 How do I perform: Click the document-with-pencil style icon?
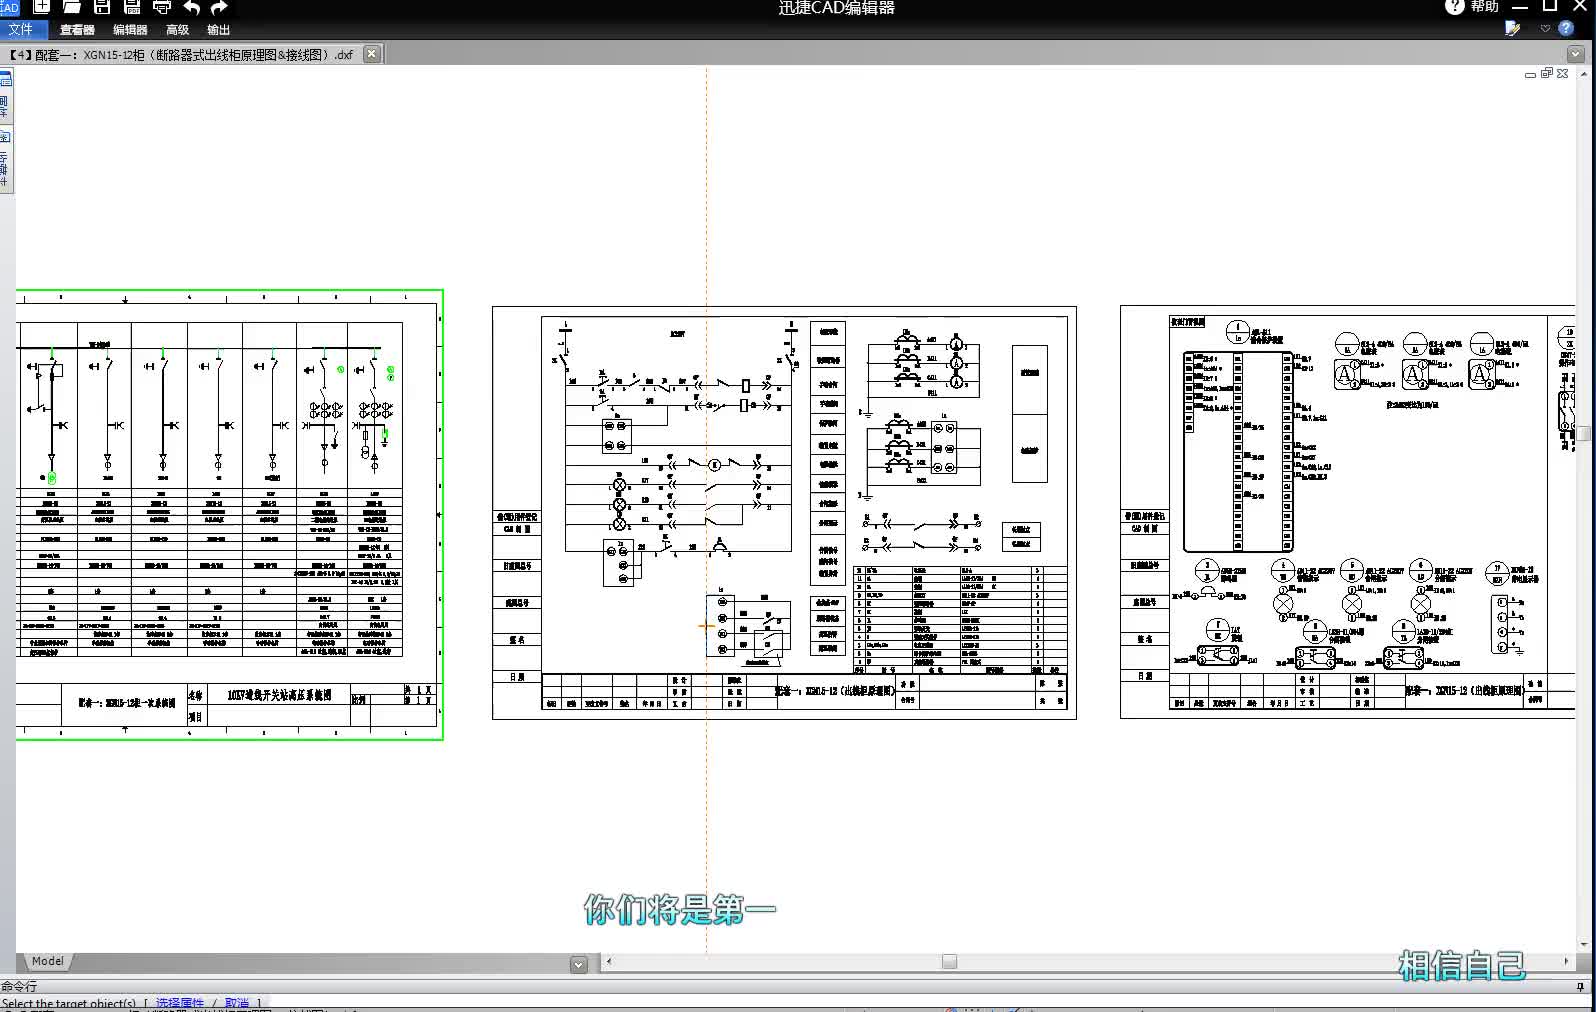click(x=1512, y=28)
